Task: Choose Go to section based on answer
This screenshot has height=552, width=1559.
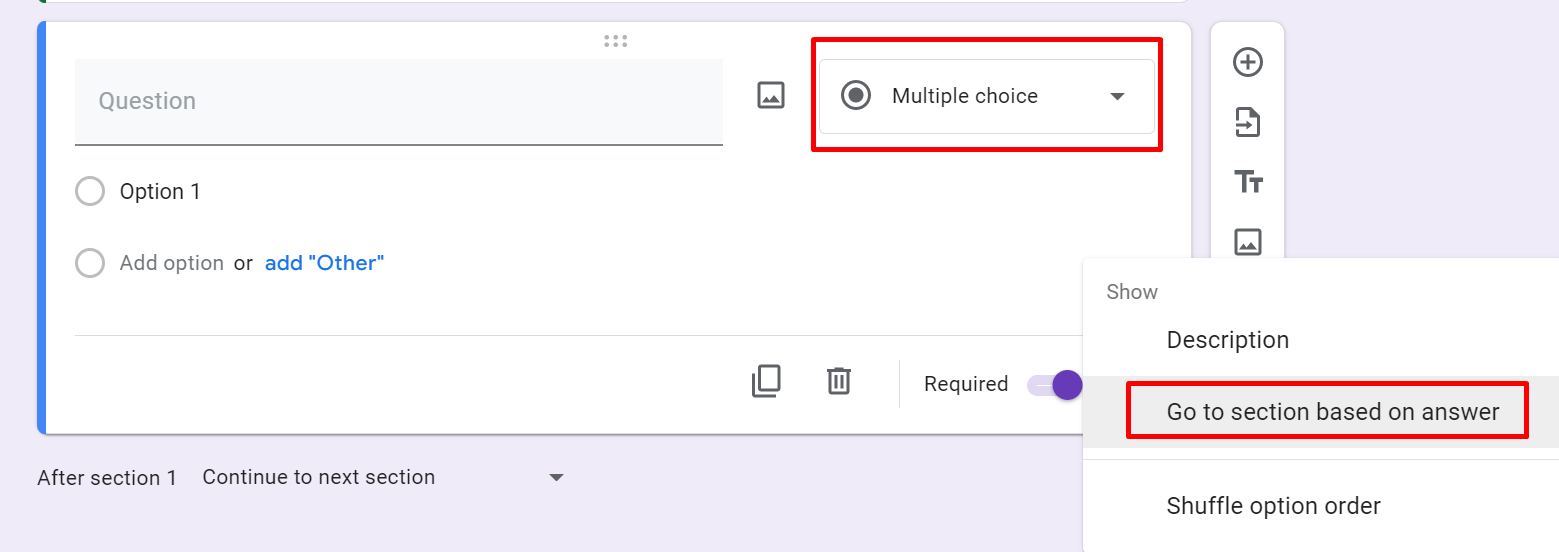Action: point(1333,412)
